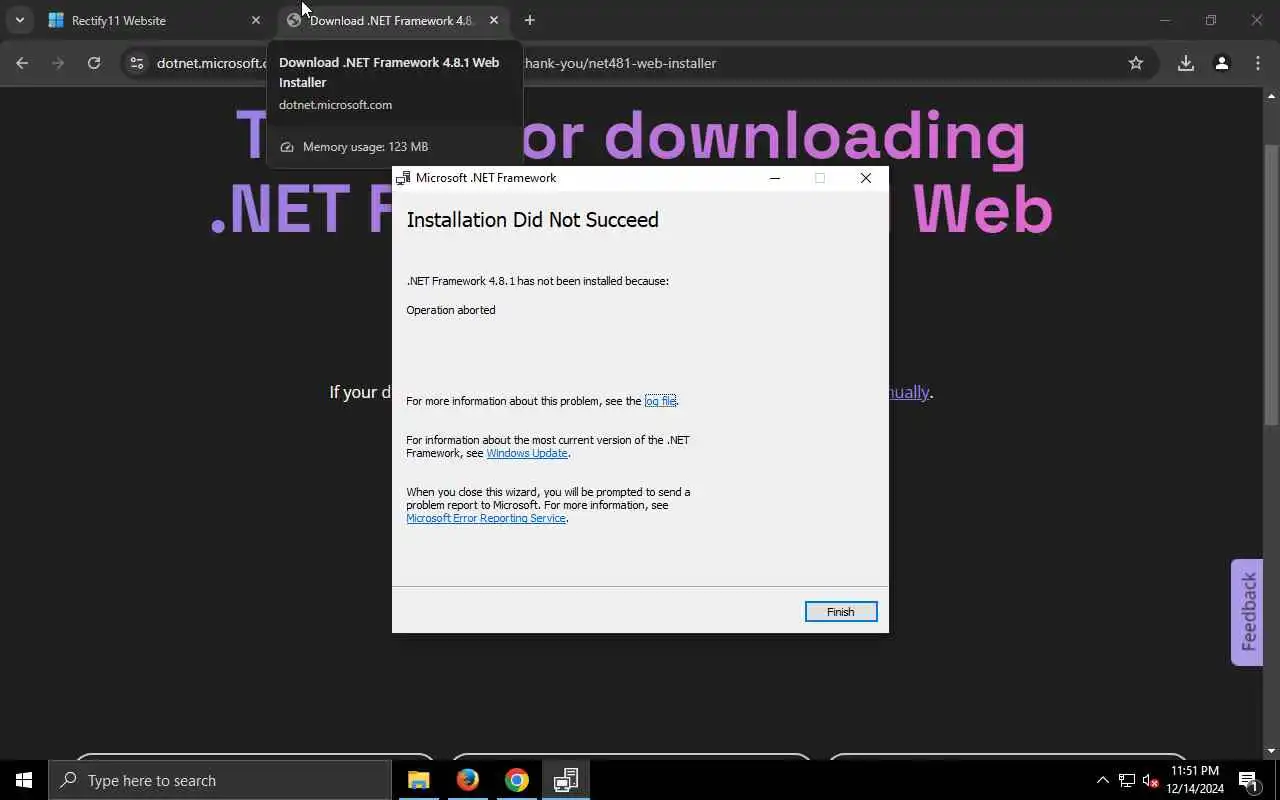Launch Firefox from the taskbar

(468, 780)
